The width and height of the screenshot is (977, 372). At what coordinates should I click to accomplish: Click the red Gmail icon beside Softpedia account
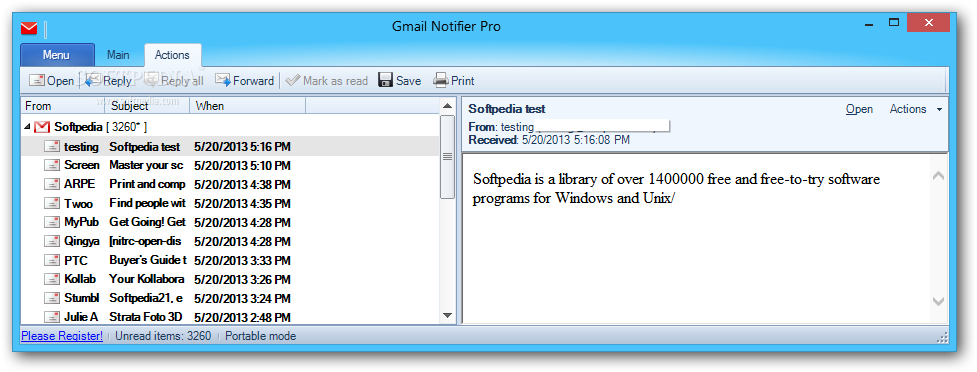(x=42, y=127)
